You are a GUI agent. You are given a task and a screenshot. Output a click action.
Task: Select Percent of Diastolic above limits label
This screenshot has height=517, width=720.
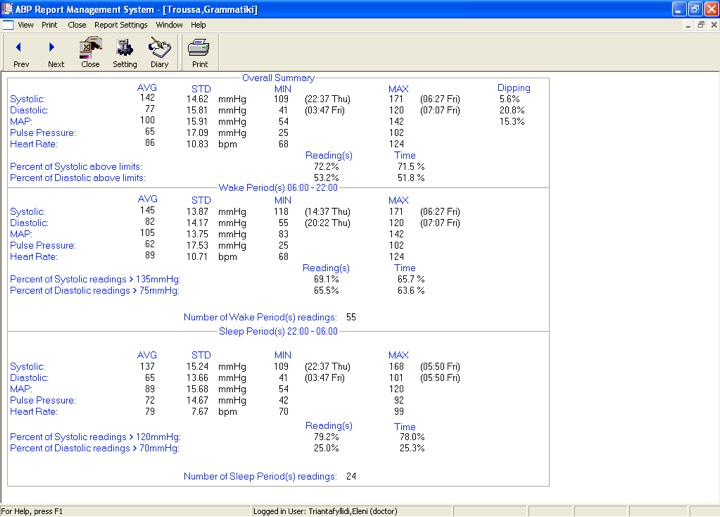coord(78,178)
